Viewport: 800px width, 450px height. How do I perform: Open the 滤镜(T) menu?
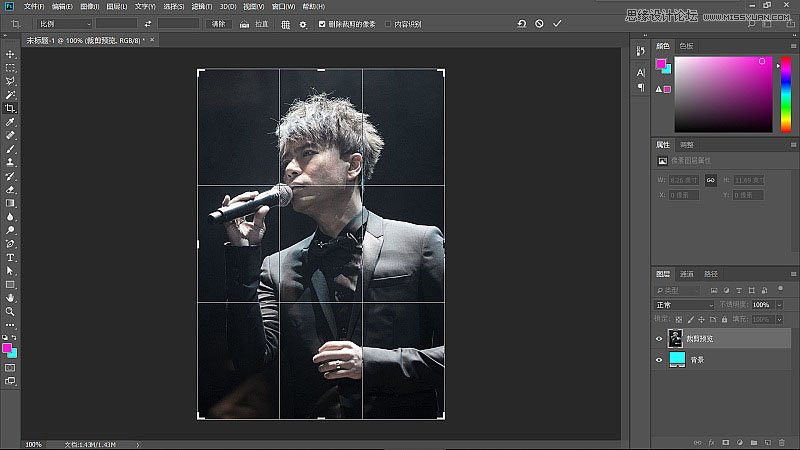coord(200,6)
